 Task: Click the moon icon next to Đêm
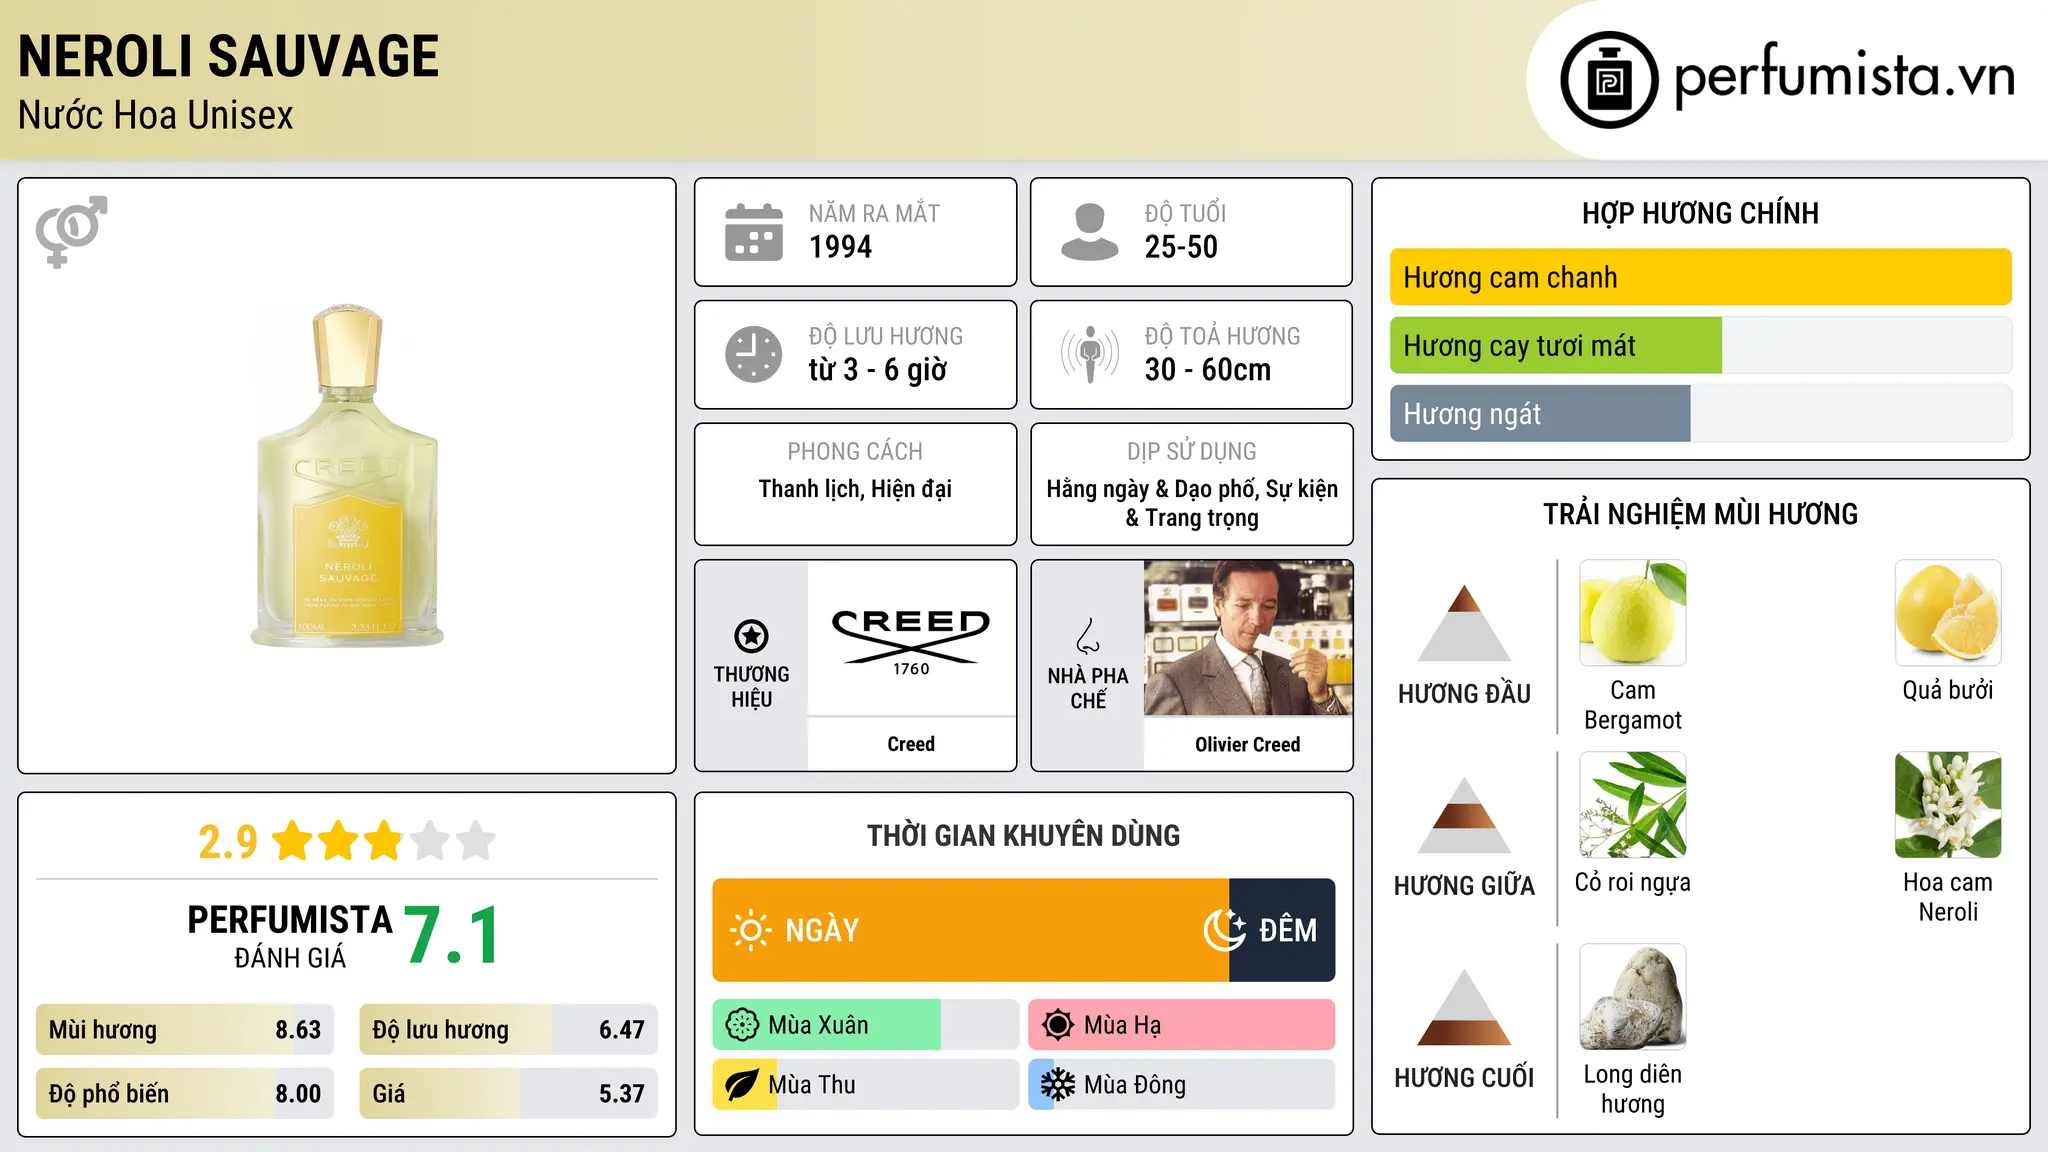1225,930
